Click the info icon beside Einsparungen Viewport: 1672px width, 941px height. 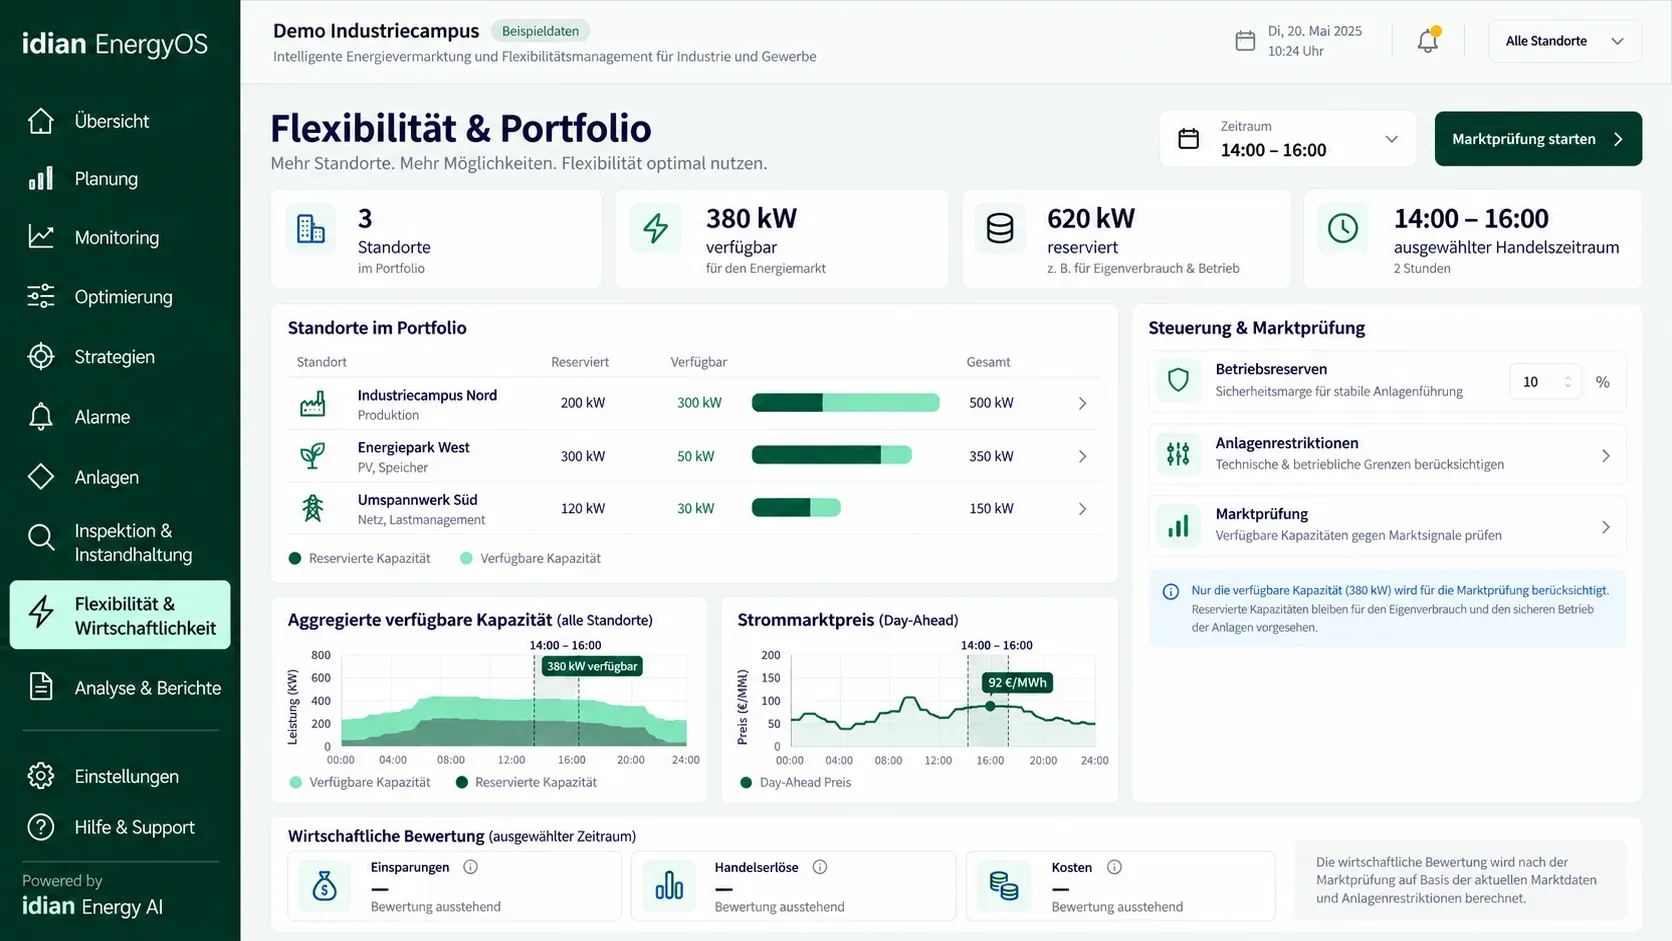(470, 867)
